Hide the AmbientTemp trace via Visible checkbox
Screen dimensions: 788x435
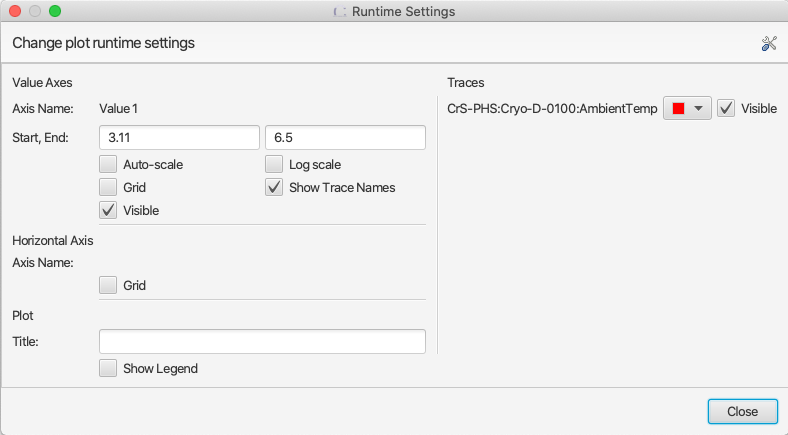click(726, 108)
